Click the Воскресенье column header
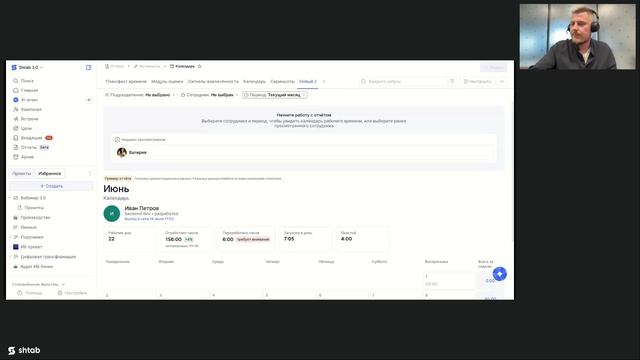Image resolution: width=640 pixels, height=360 pixels. point(436,262)
